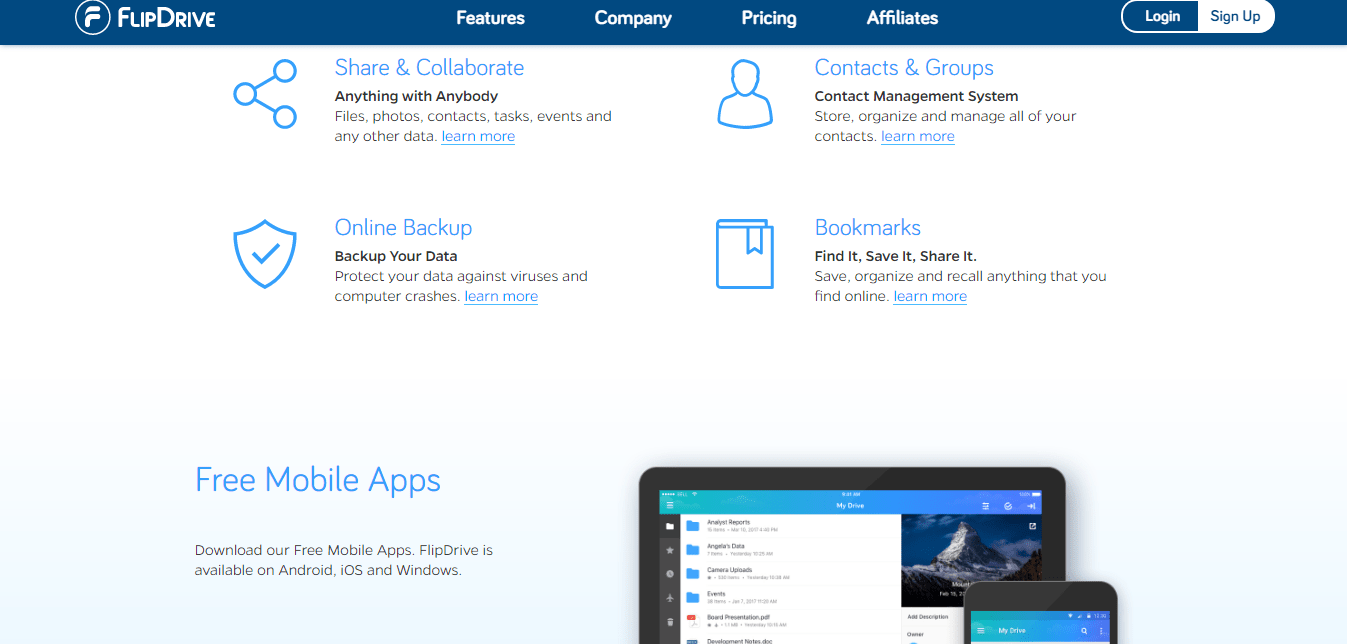Screen dimensions: 1347x644
Task: Go to the Pricing page
Action: click(x=769, y=18)
